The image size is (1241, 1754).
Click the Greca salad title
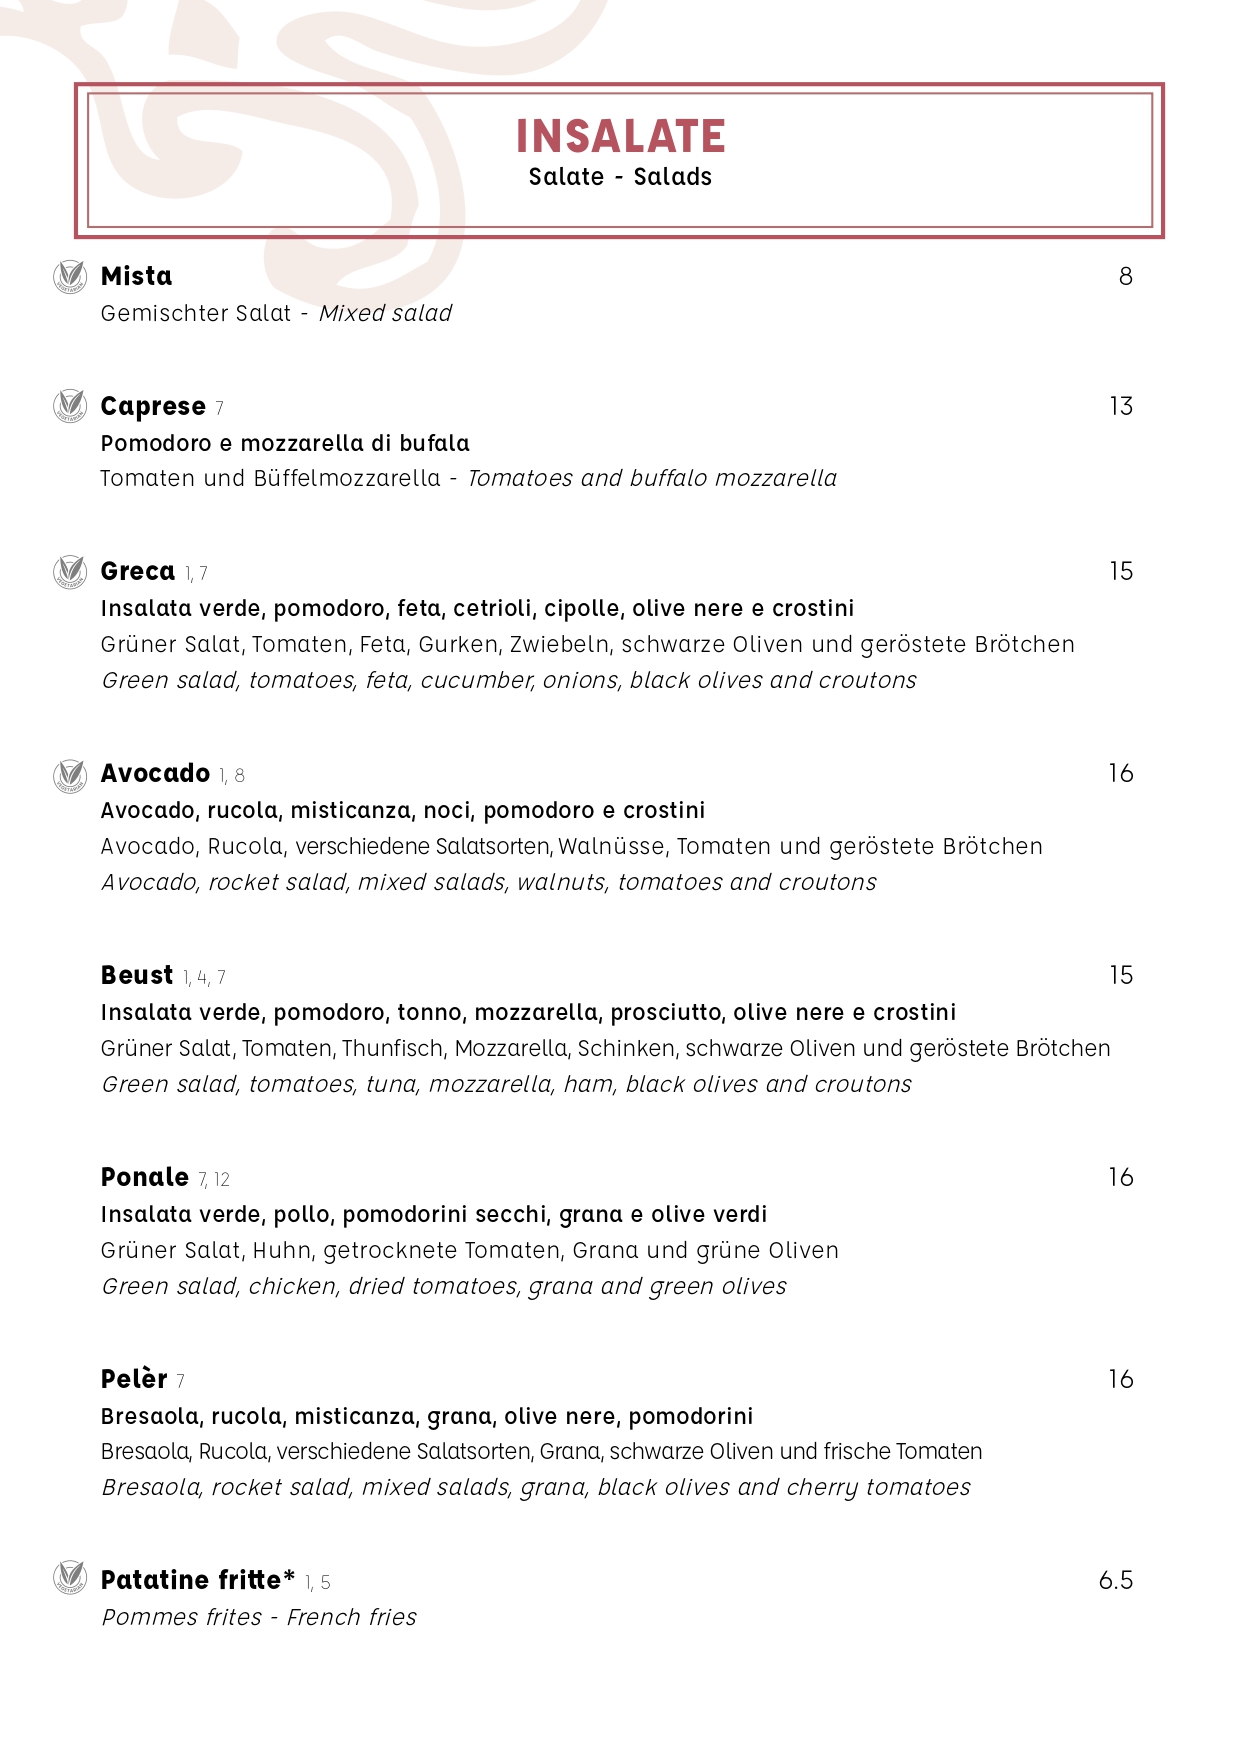click(x=138, y=572)
